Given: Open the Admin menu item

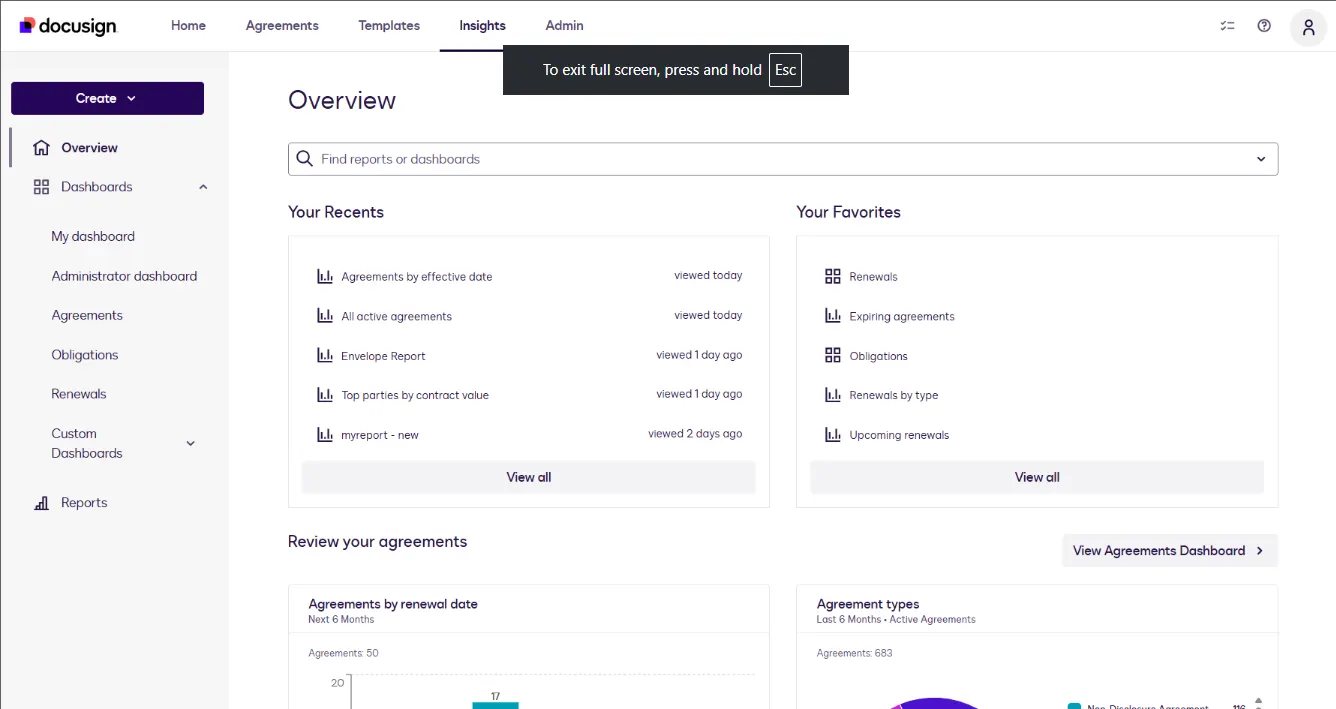Looking at the screenshot, I should [x=564, y=26].
